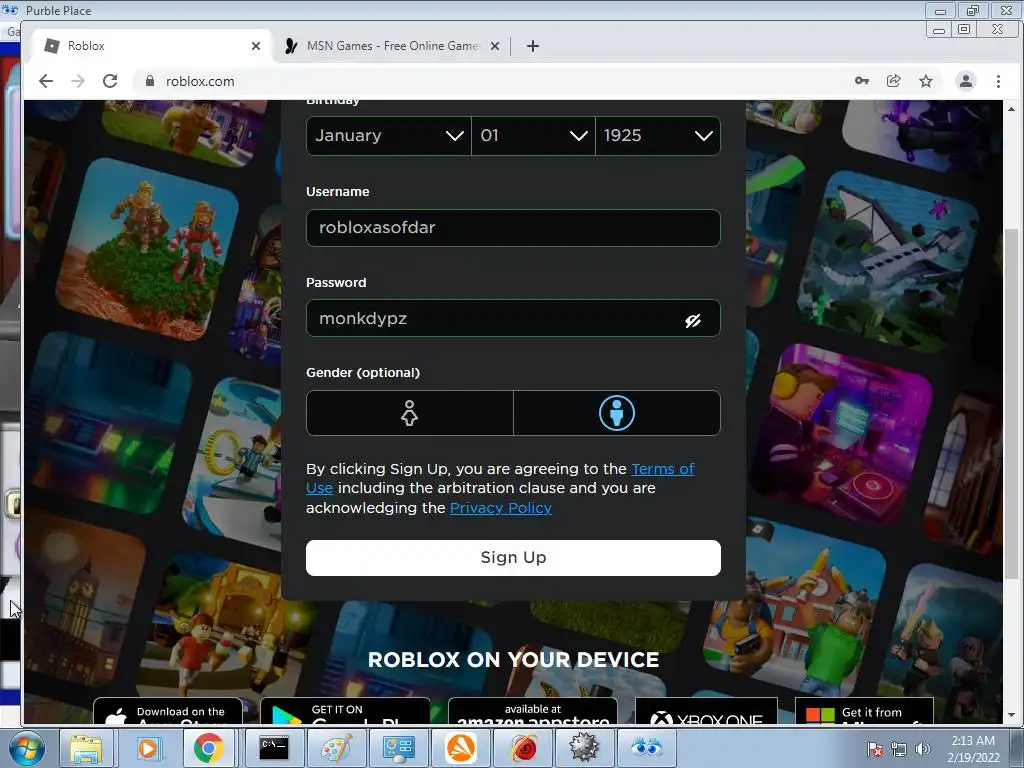Click the orange Avast taskbar icon
1024x768 pixels.
460,748
